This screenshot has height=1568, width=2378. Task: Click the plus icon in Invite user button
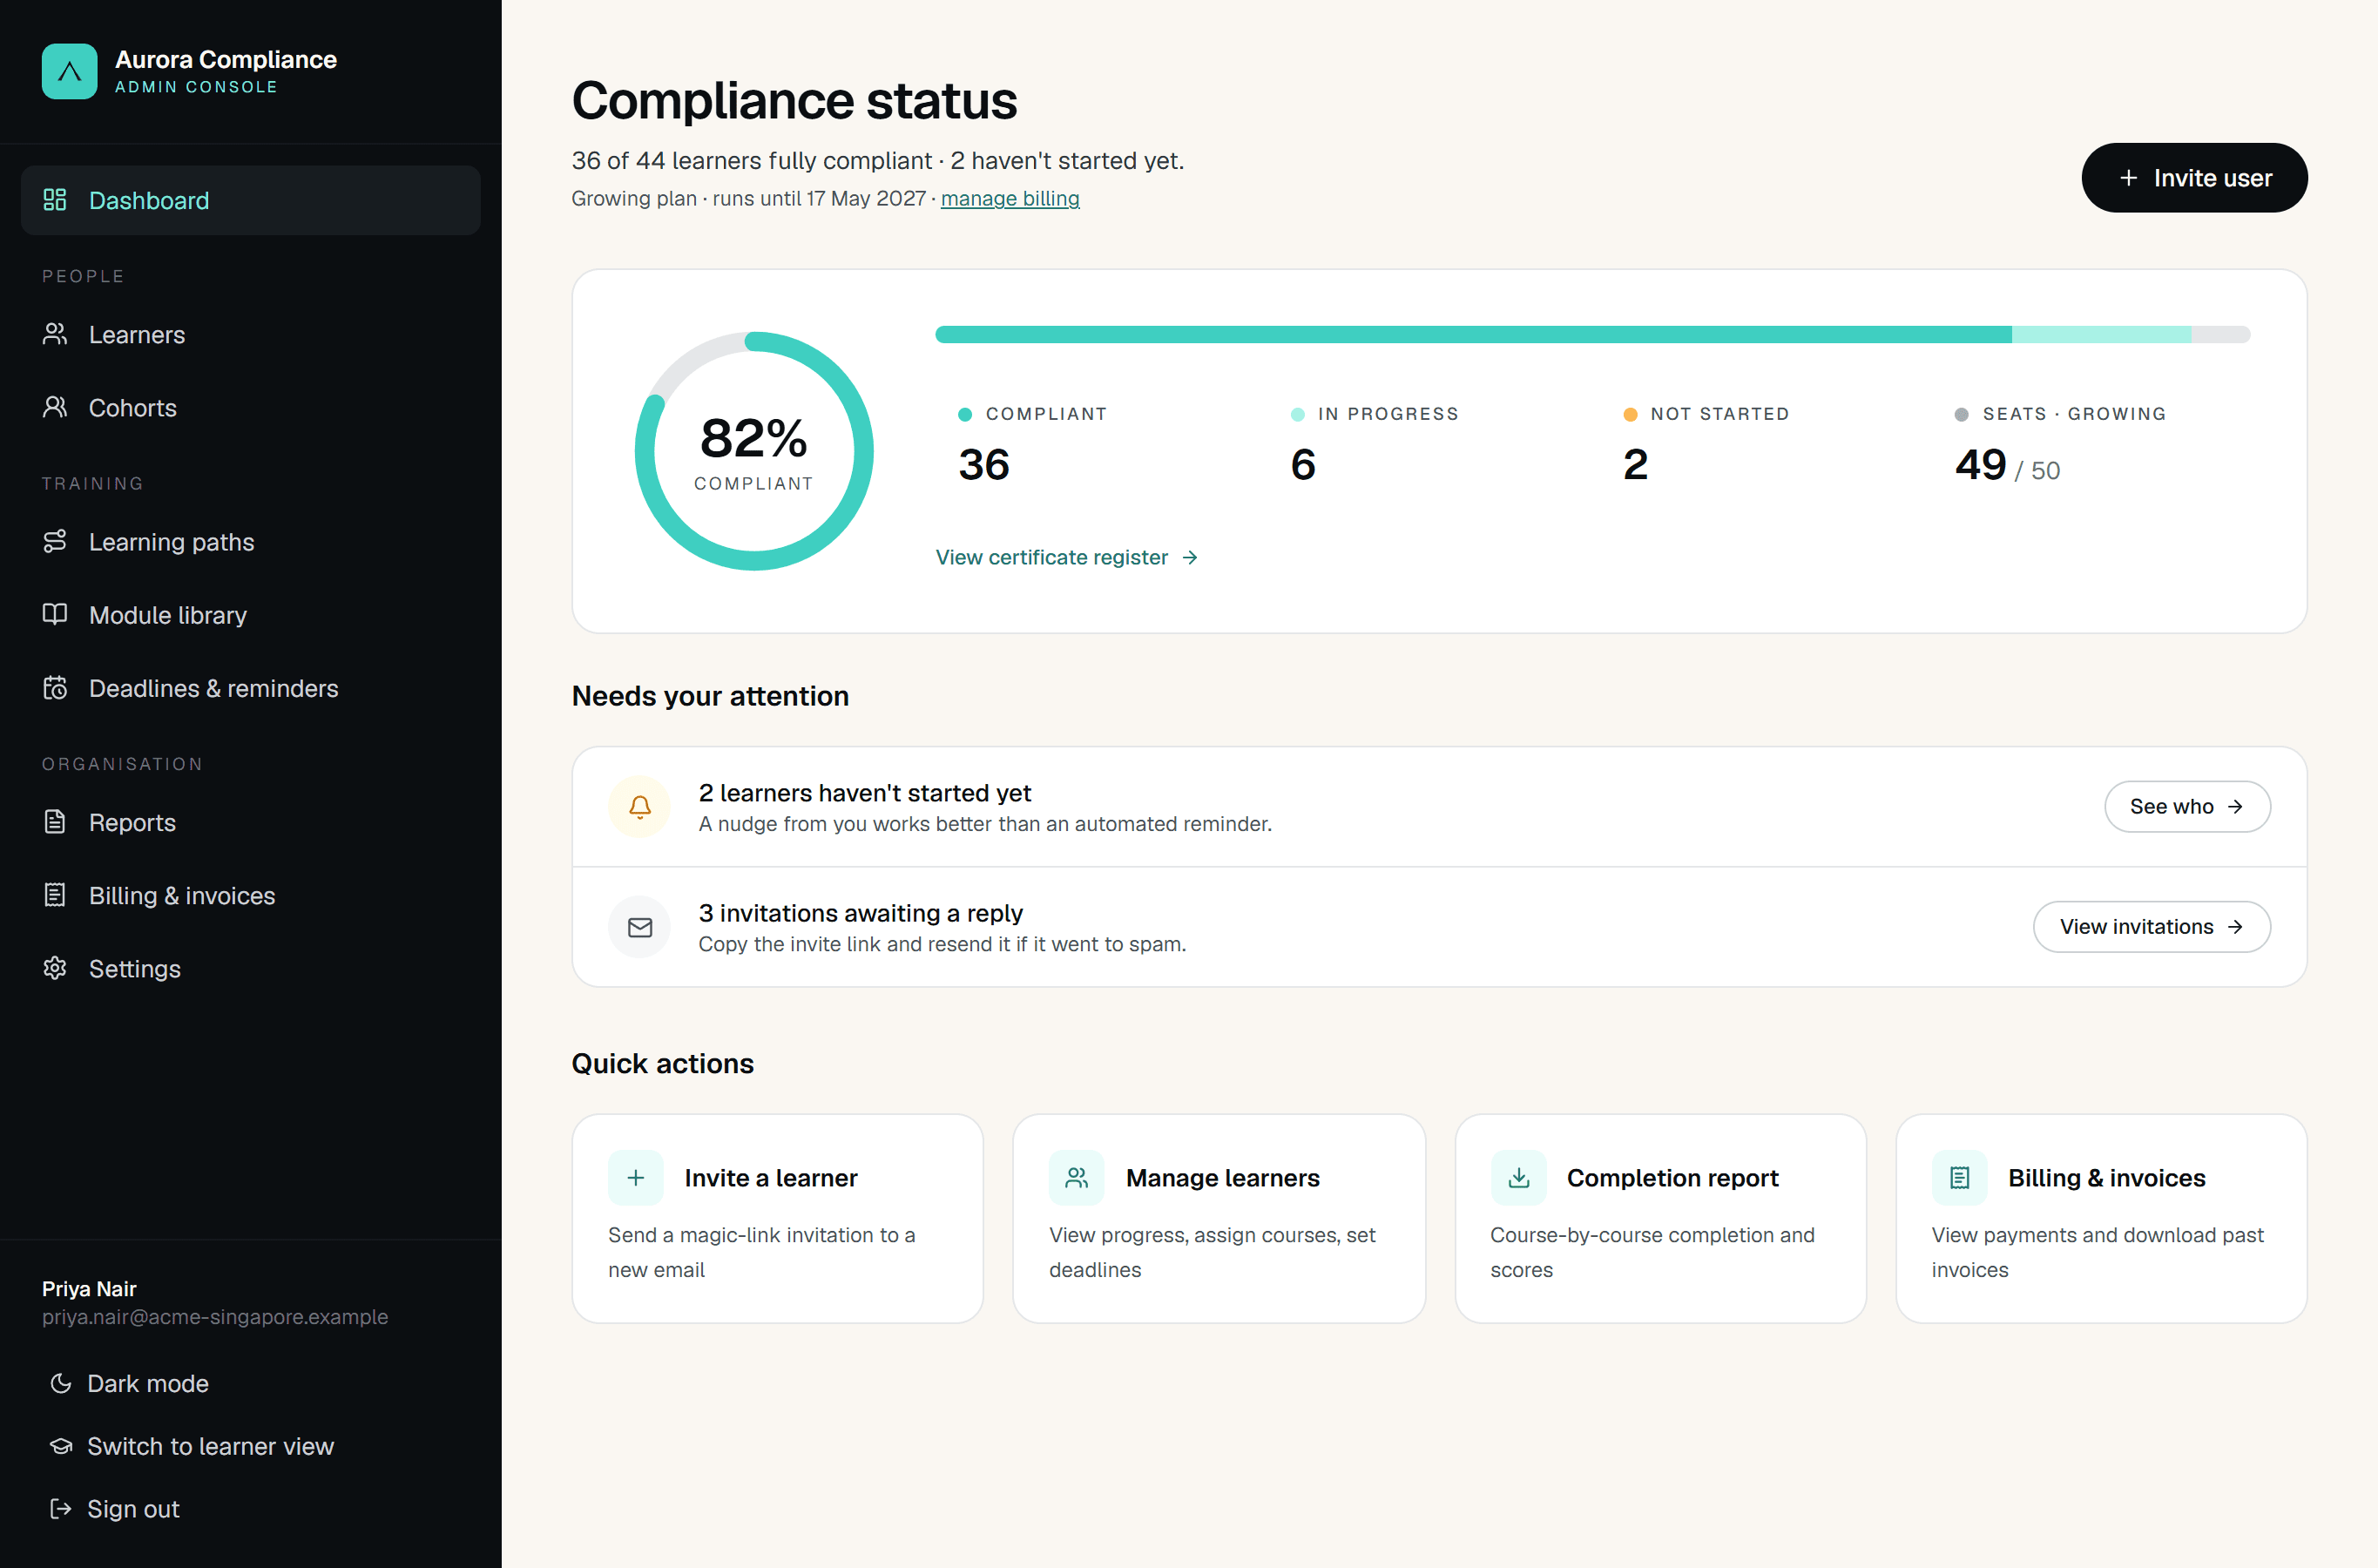(x=2129, y=178)
